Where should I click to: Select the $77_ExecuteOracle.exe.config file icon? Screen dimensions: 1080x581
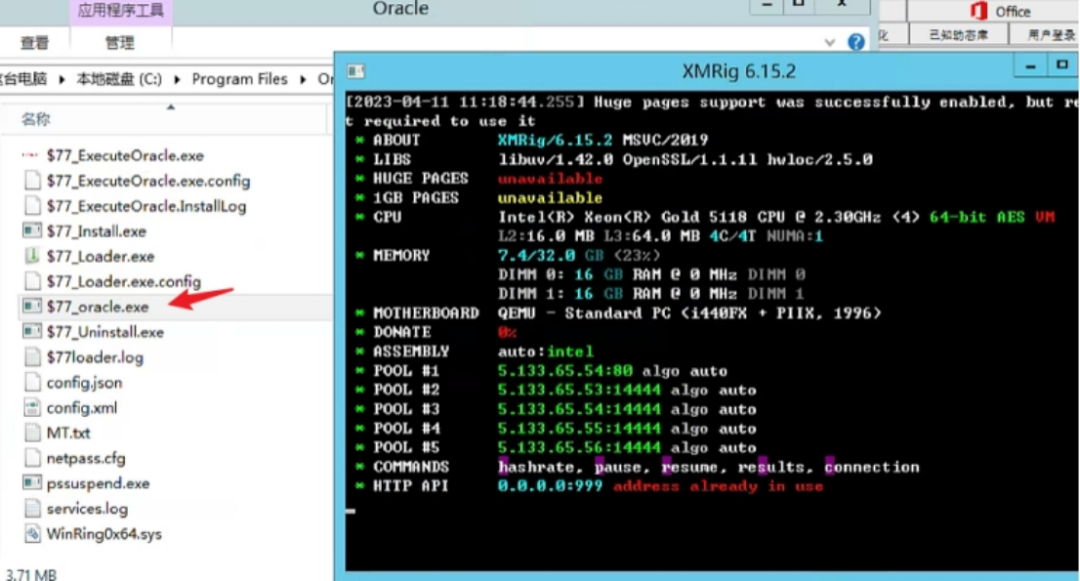pyautogui.click(x=32, y=180)
